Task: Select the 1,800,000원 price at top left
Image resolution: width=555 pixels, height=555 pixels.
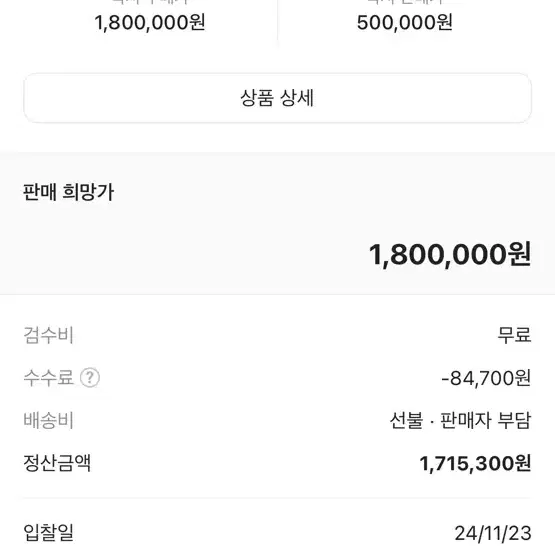Action: point(150,23)
